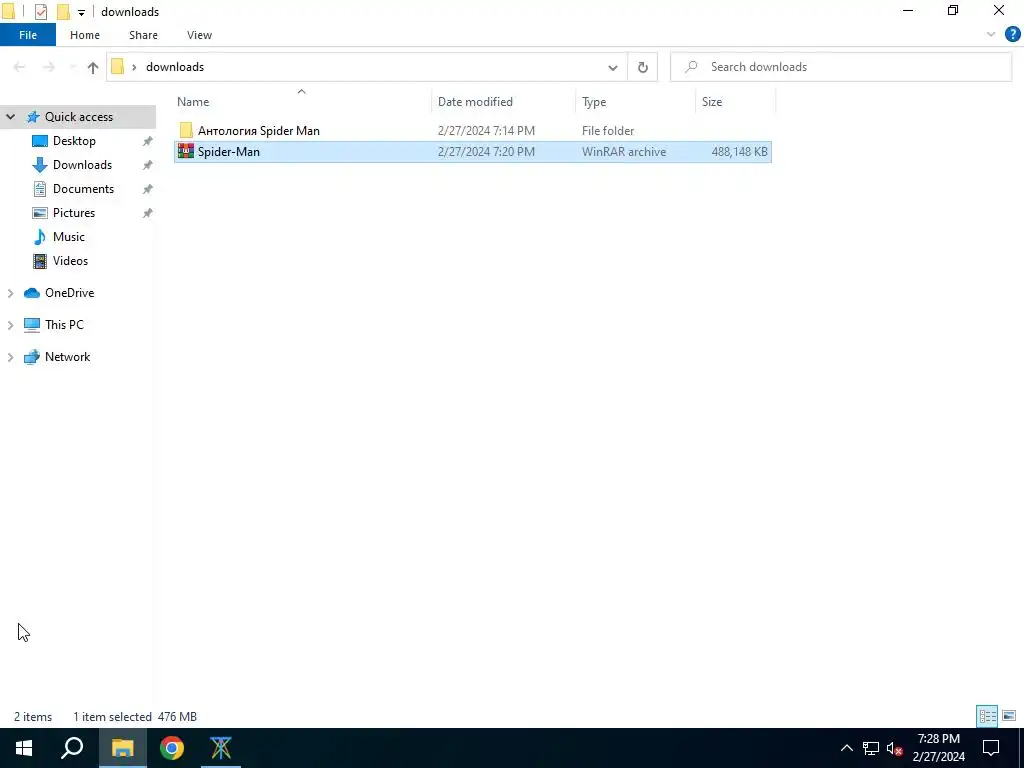The height and width of the screenshot is (768, 1024).
Task: Select This PC in navigation pane
Action: click(x=64, y=325)
